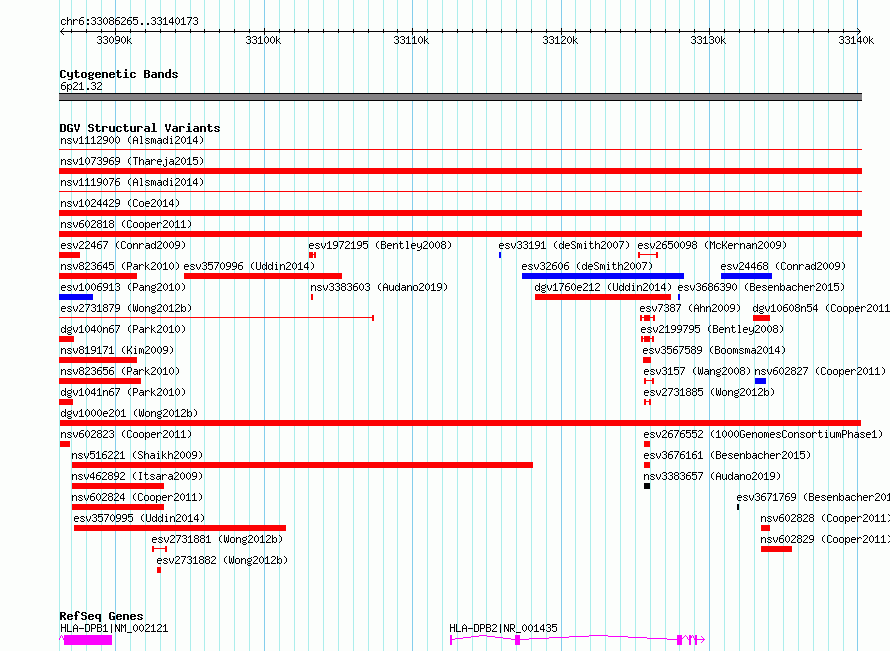890x651 pixels.
Task: Open esv33191 (deSmith2007) variant
Action: point(564,245)
